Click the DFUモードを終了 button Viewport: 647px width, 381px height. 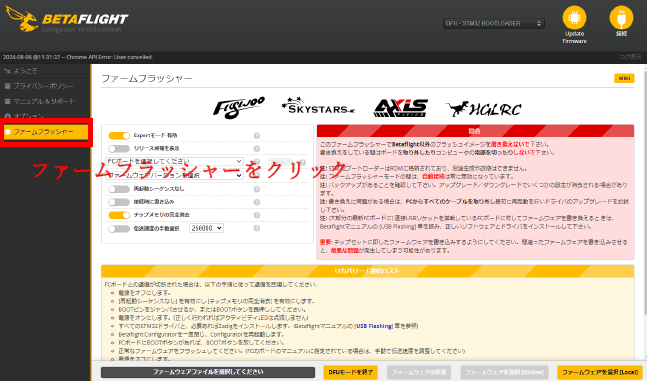350,372
